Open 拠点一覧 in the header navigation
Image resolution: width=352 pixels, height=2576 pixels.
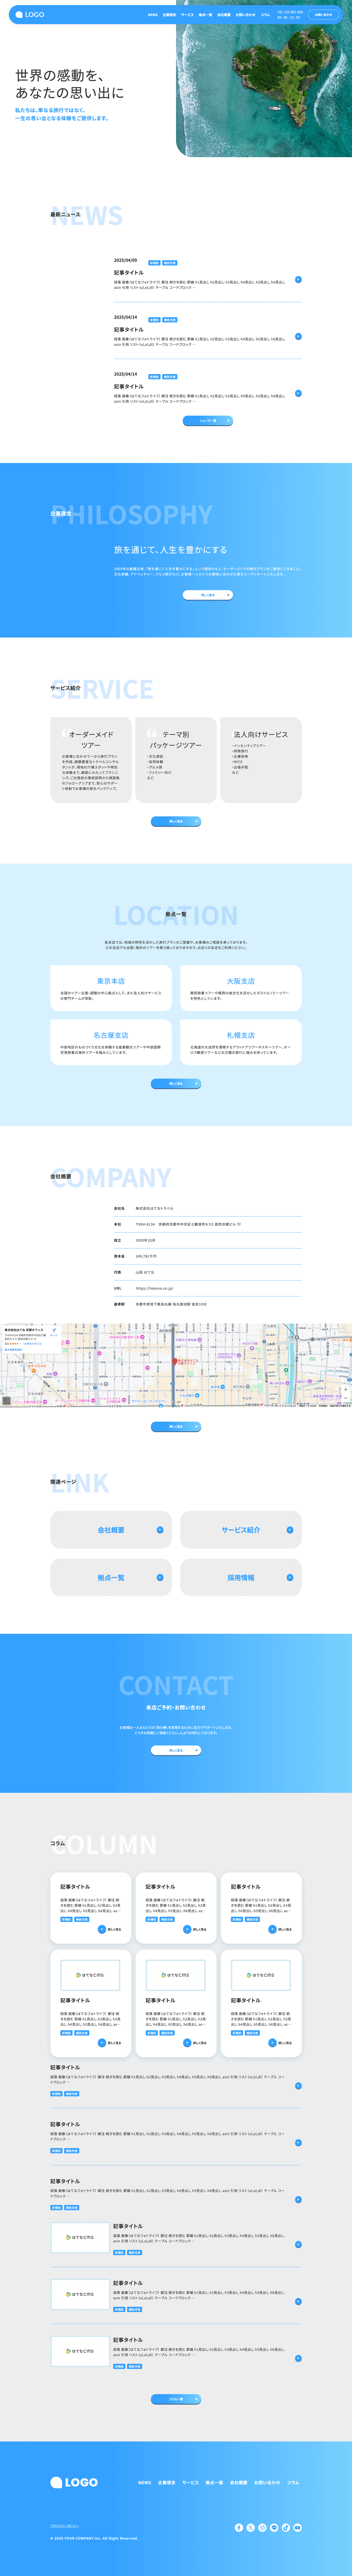point(205,15)
